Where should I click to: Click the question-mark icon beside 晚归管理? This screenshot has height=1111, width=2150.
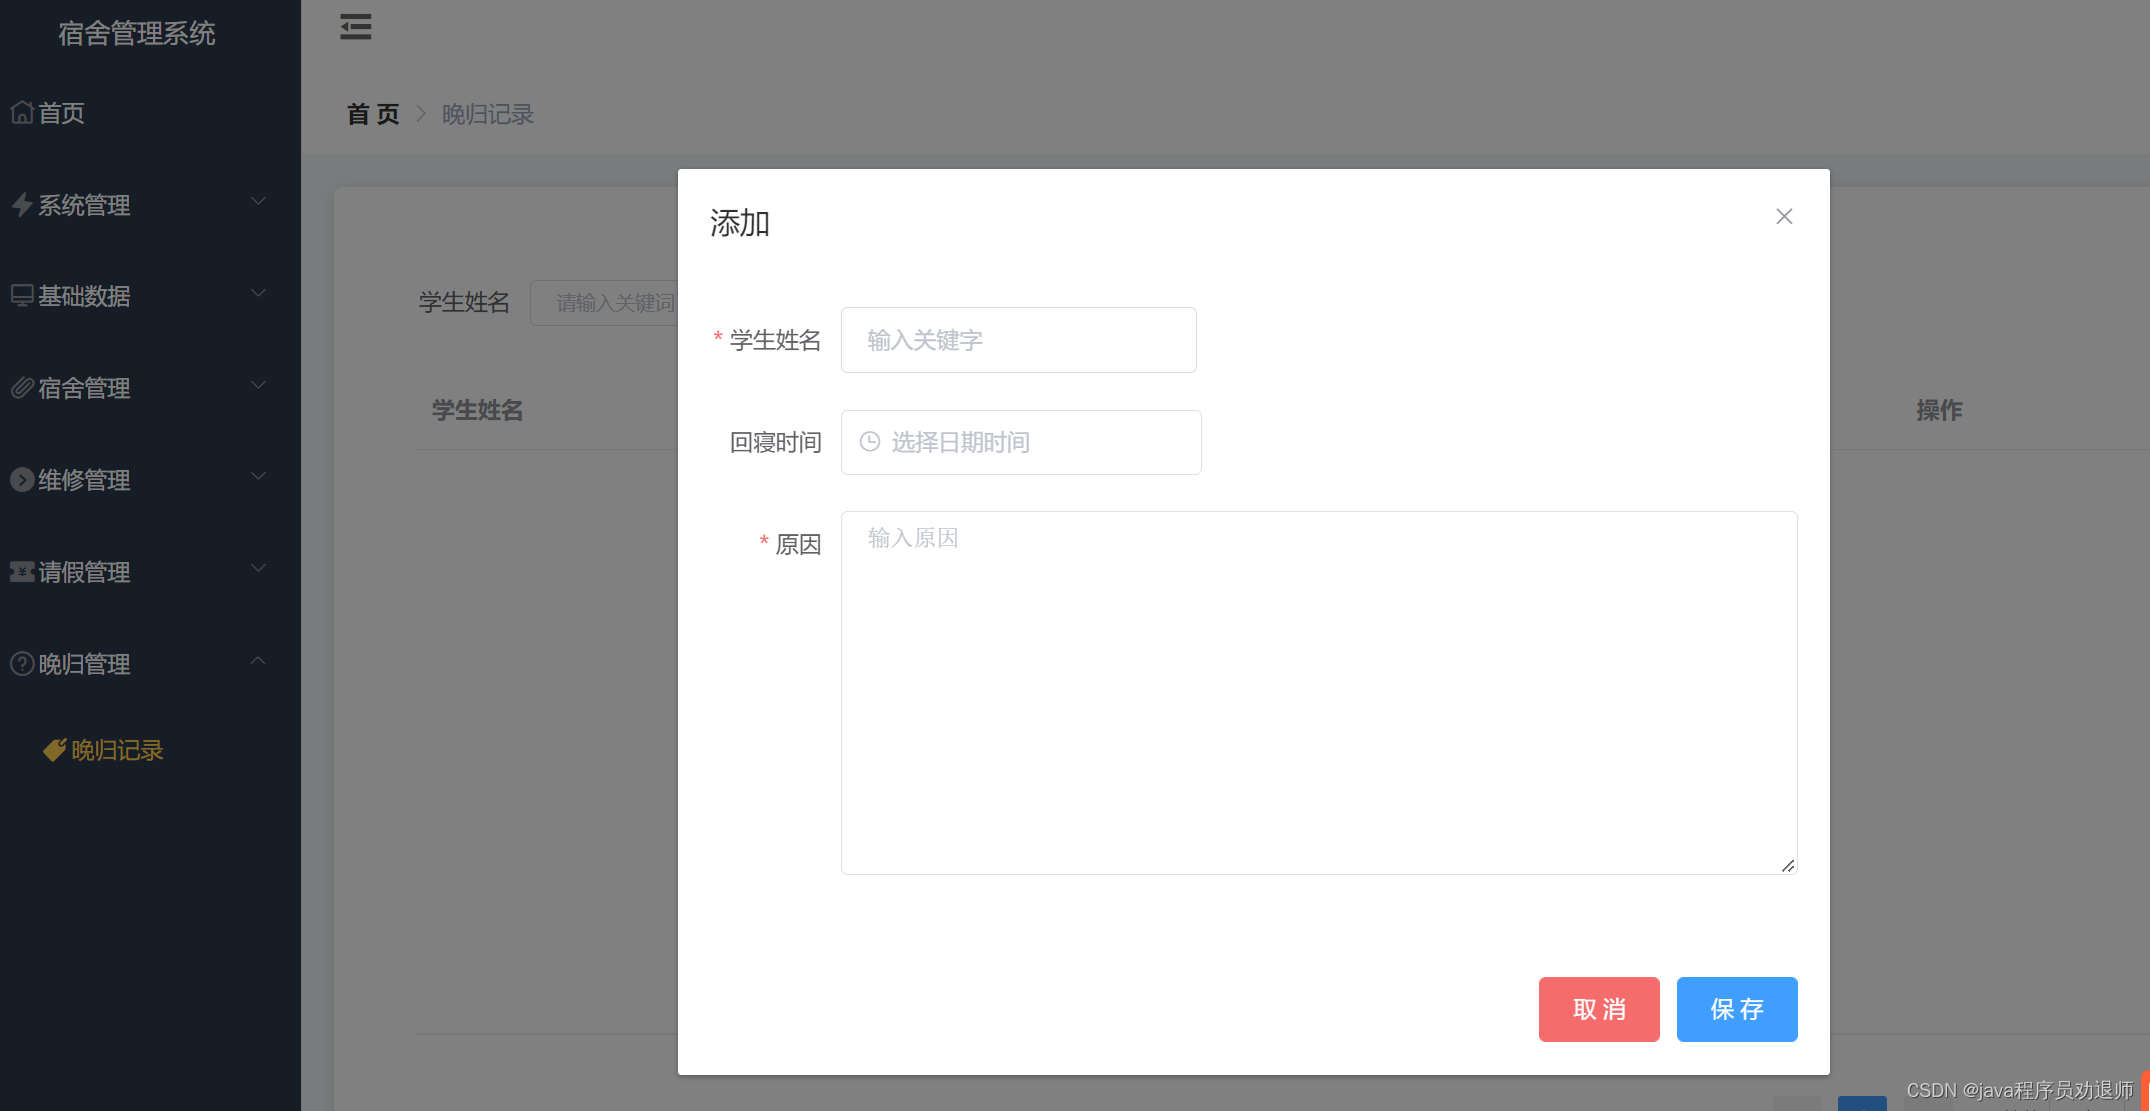click(22, 663)
